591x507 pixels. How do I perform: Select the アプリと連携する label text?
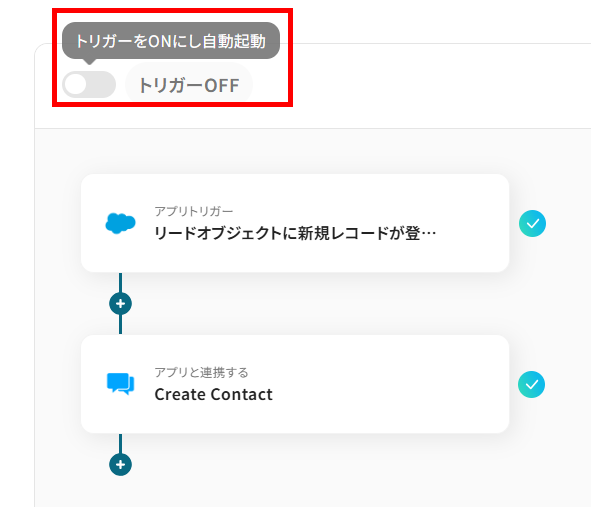tap(202, 372)
